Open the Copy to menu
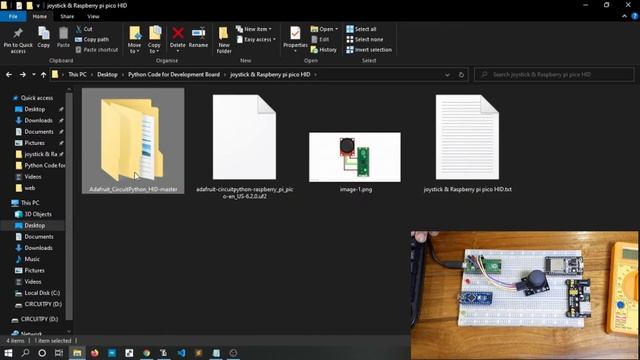This screenshot has width=640, height=360. [154, 40]
